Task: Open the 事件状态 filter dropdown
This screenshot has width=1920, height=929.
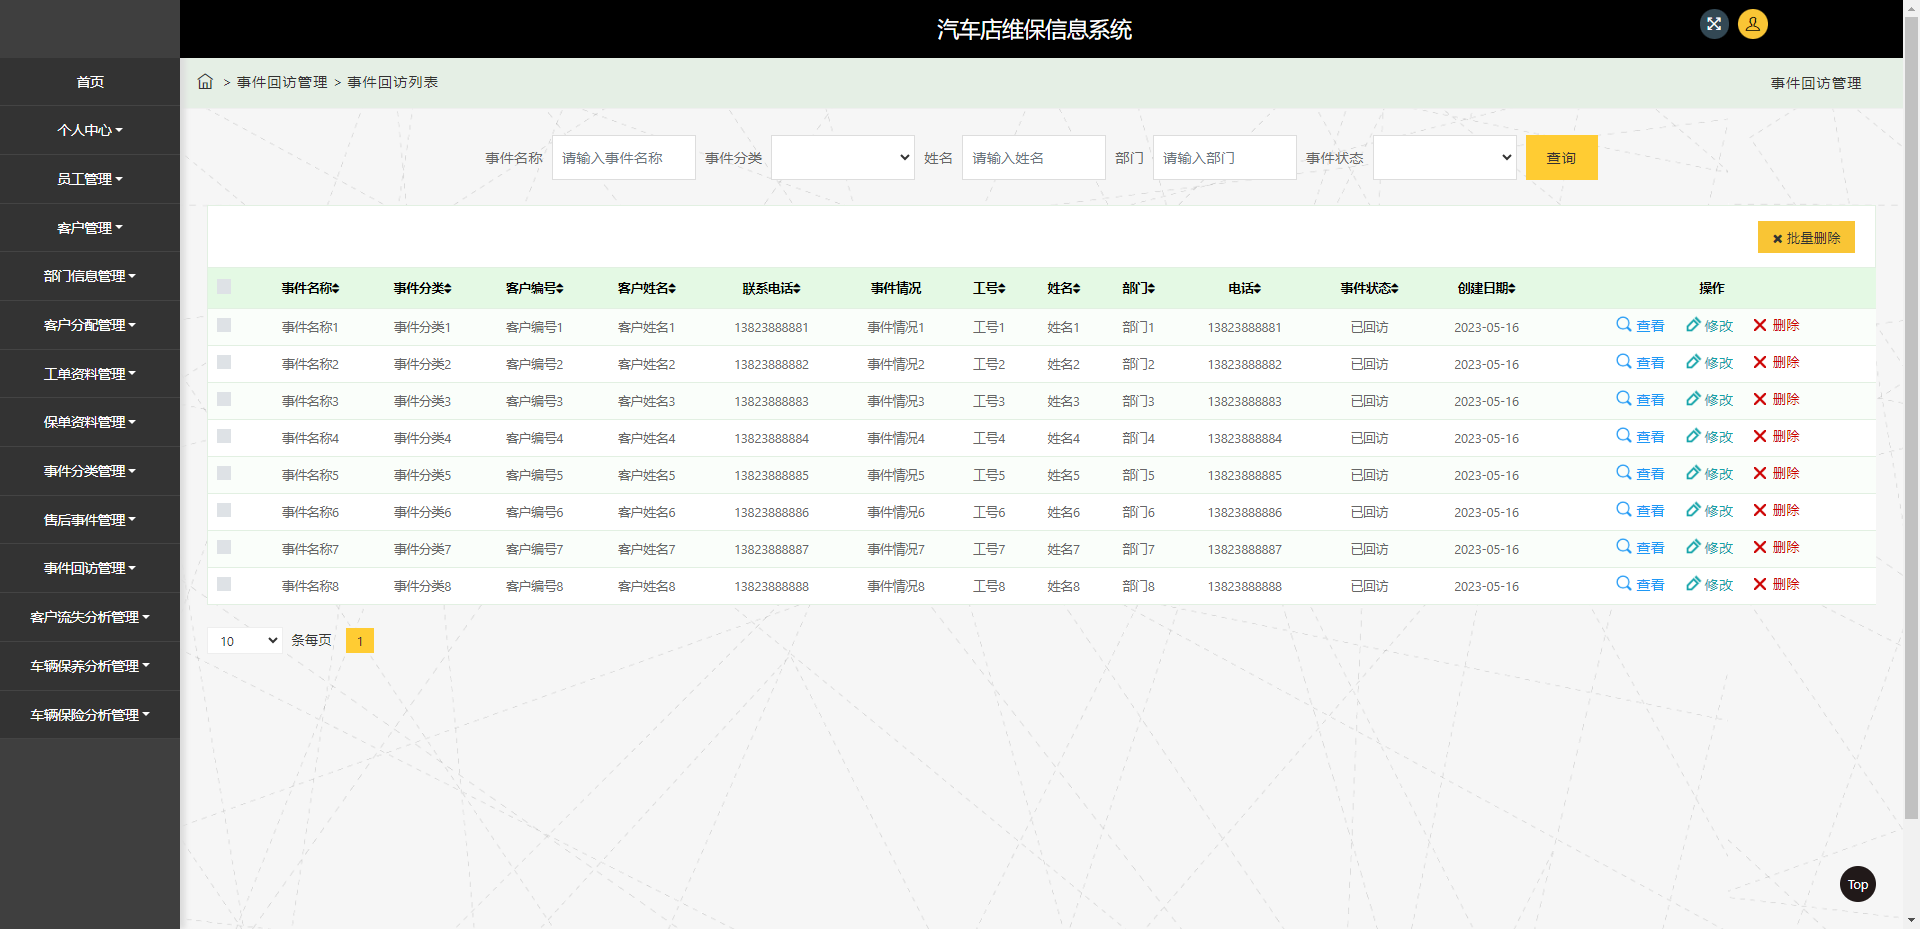Action: (x=1444, y=158)
